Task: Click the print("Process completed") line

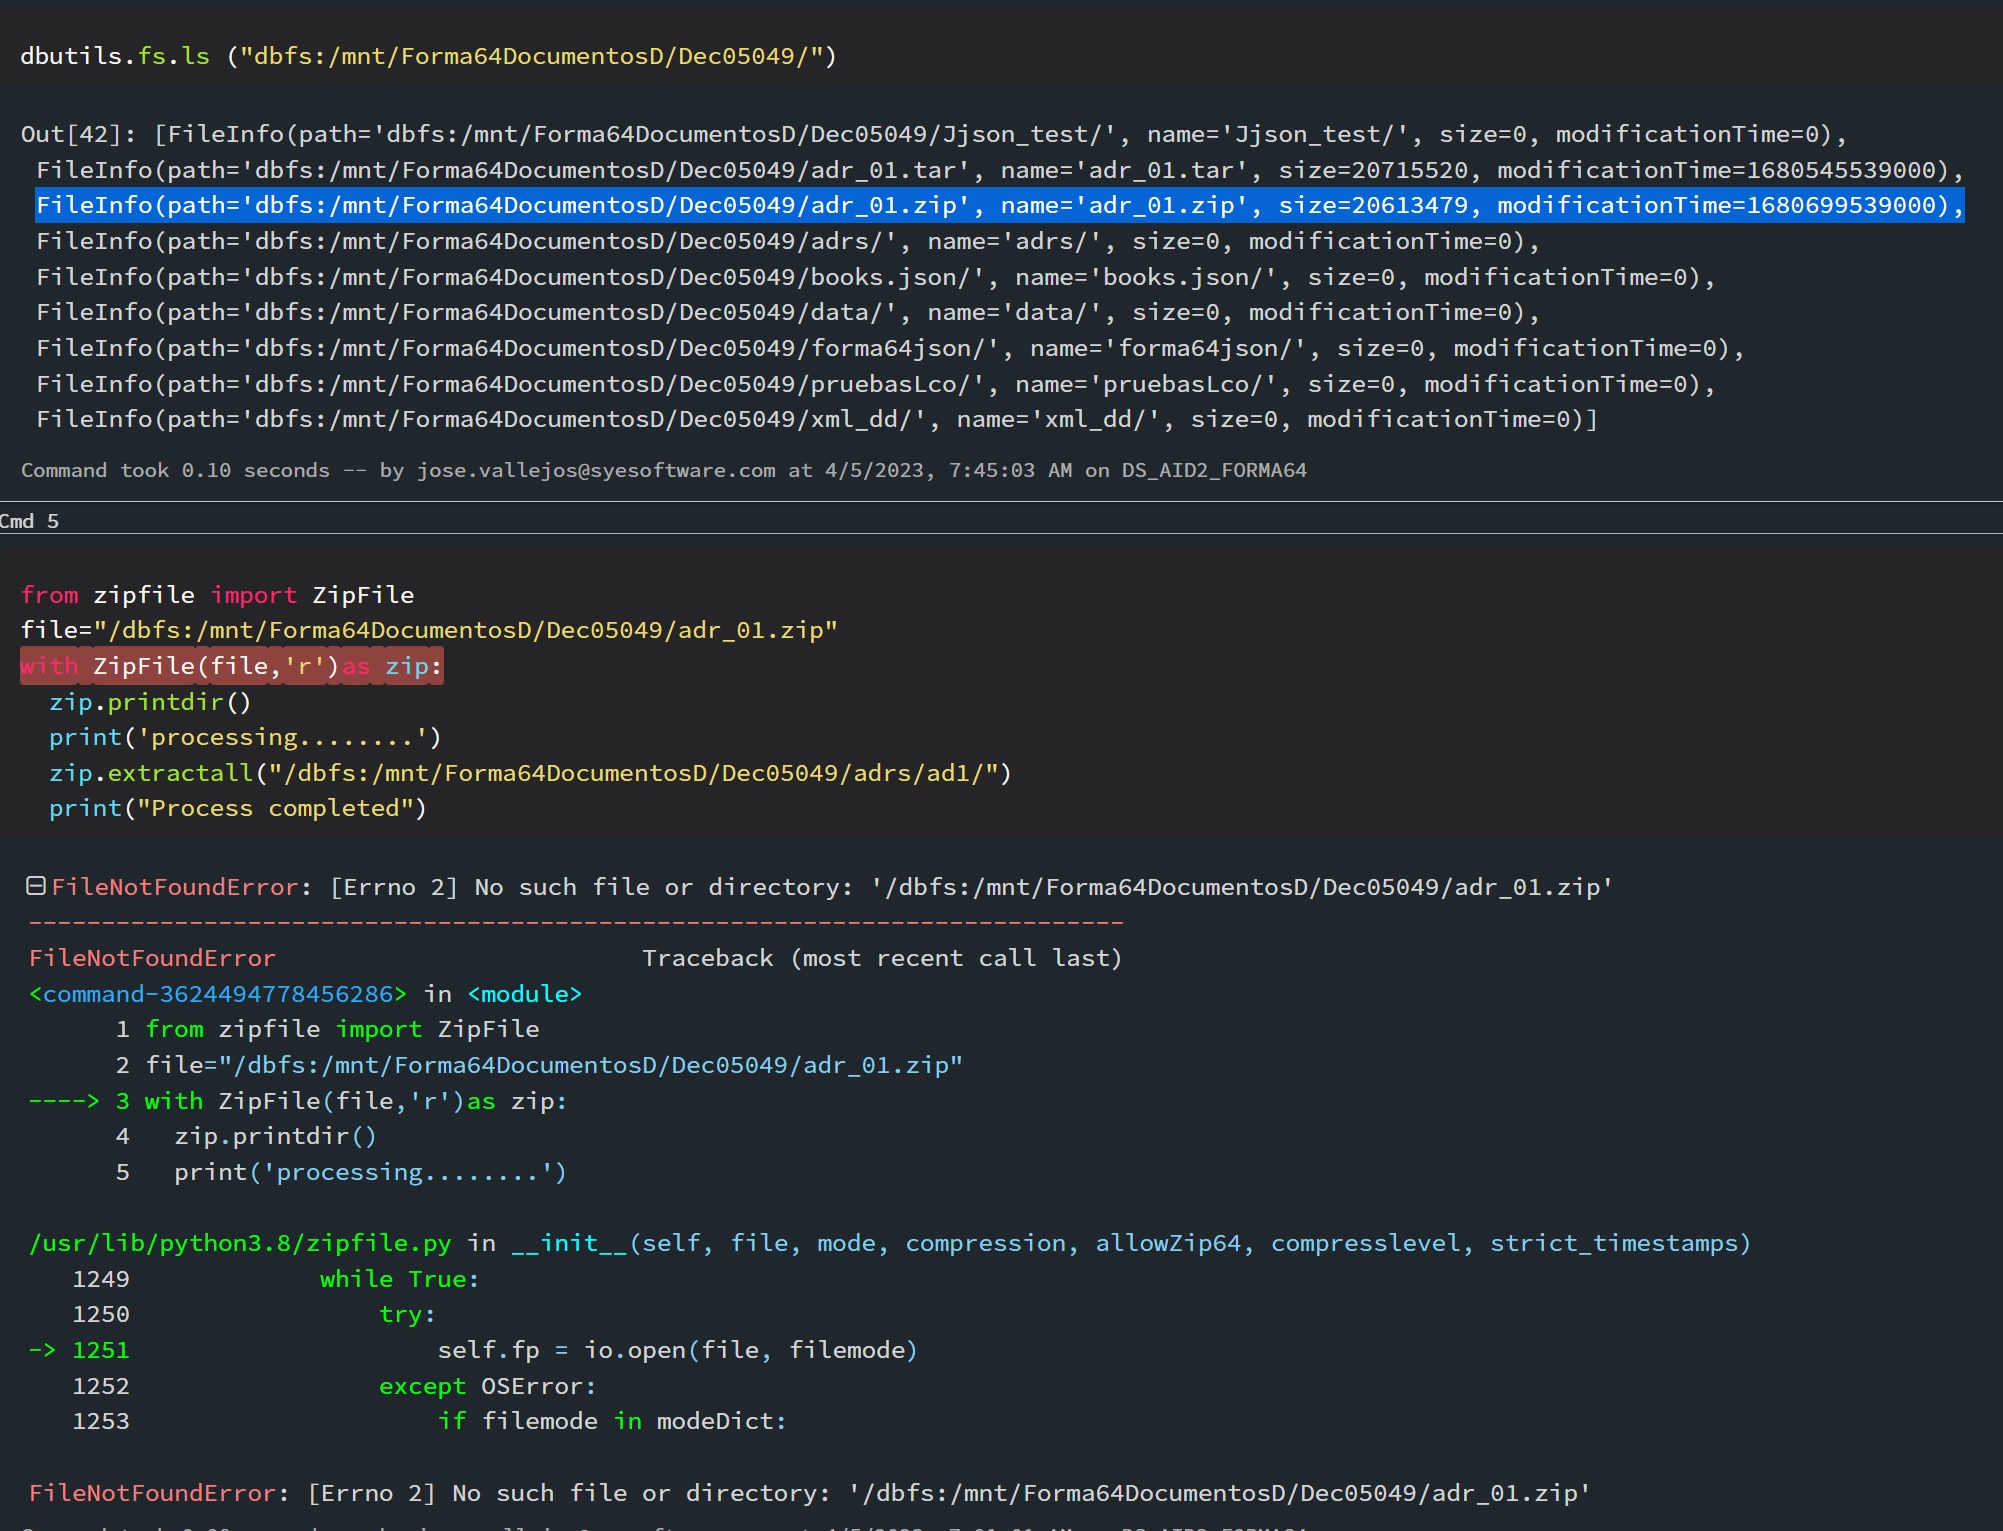Action: click(x=238, y=808)
